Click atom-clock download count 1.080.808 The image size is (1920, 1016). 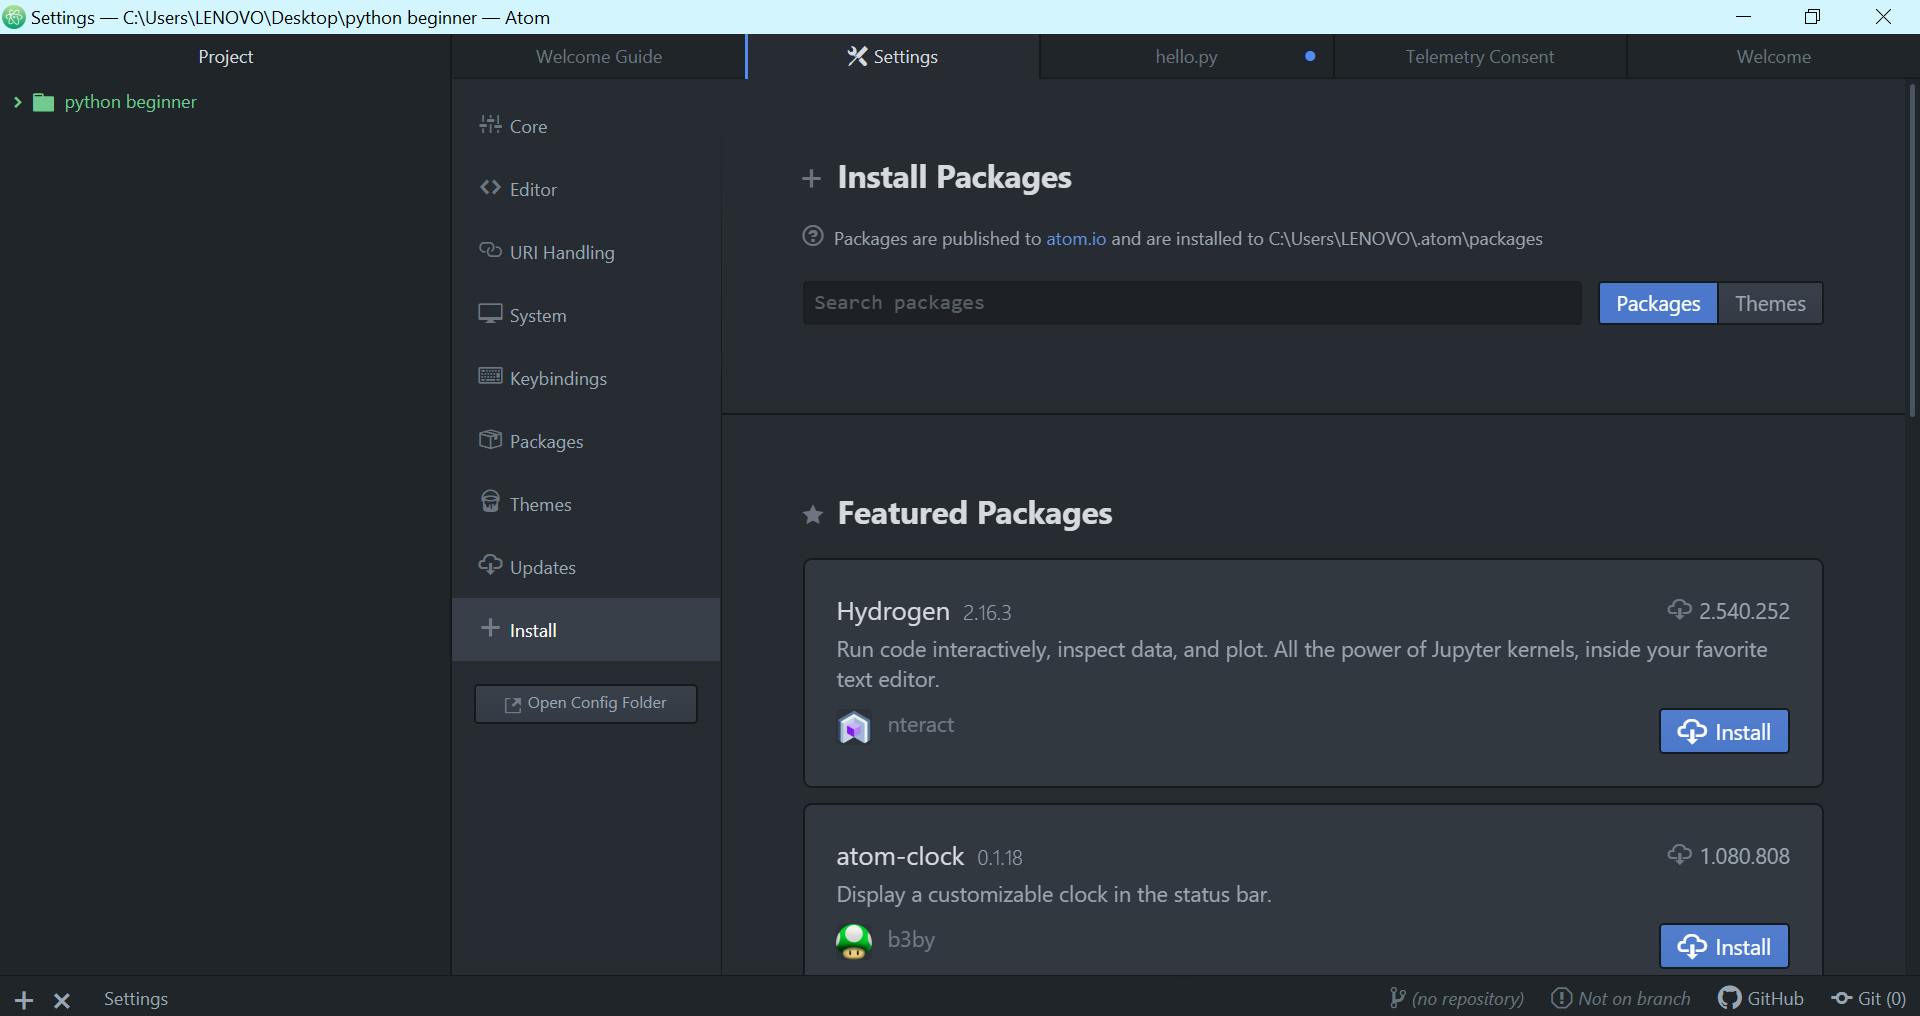pyautogui.click(x=1745, y=856)
